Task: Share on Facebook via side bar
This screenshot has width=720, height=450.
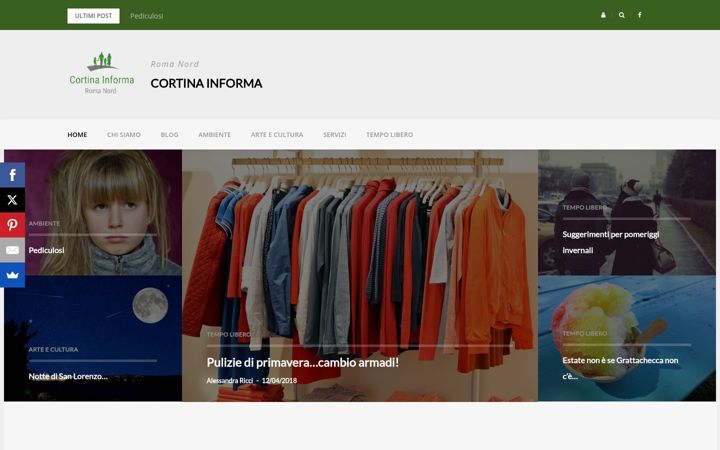Action: click(12, 175)
